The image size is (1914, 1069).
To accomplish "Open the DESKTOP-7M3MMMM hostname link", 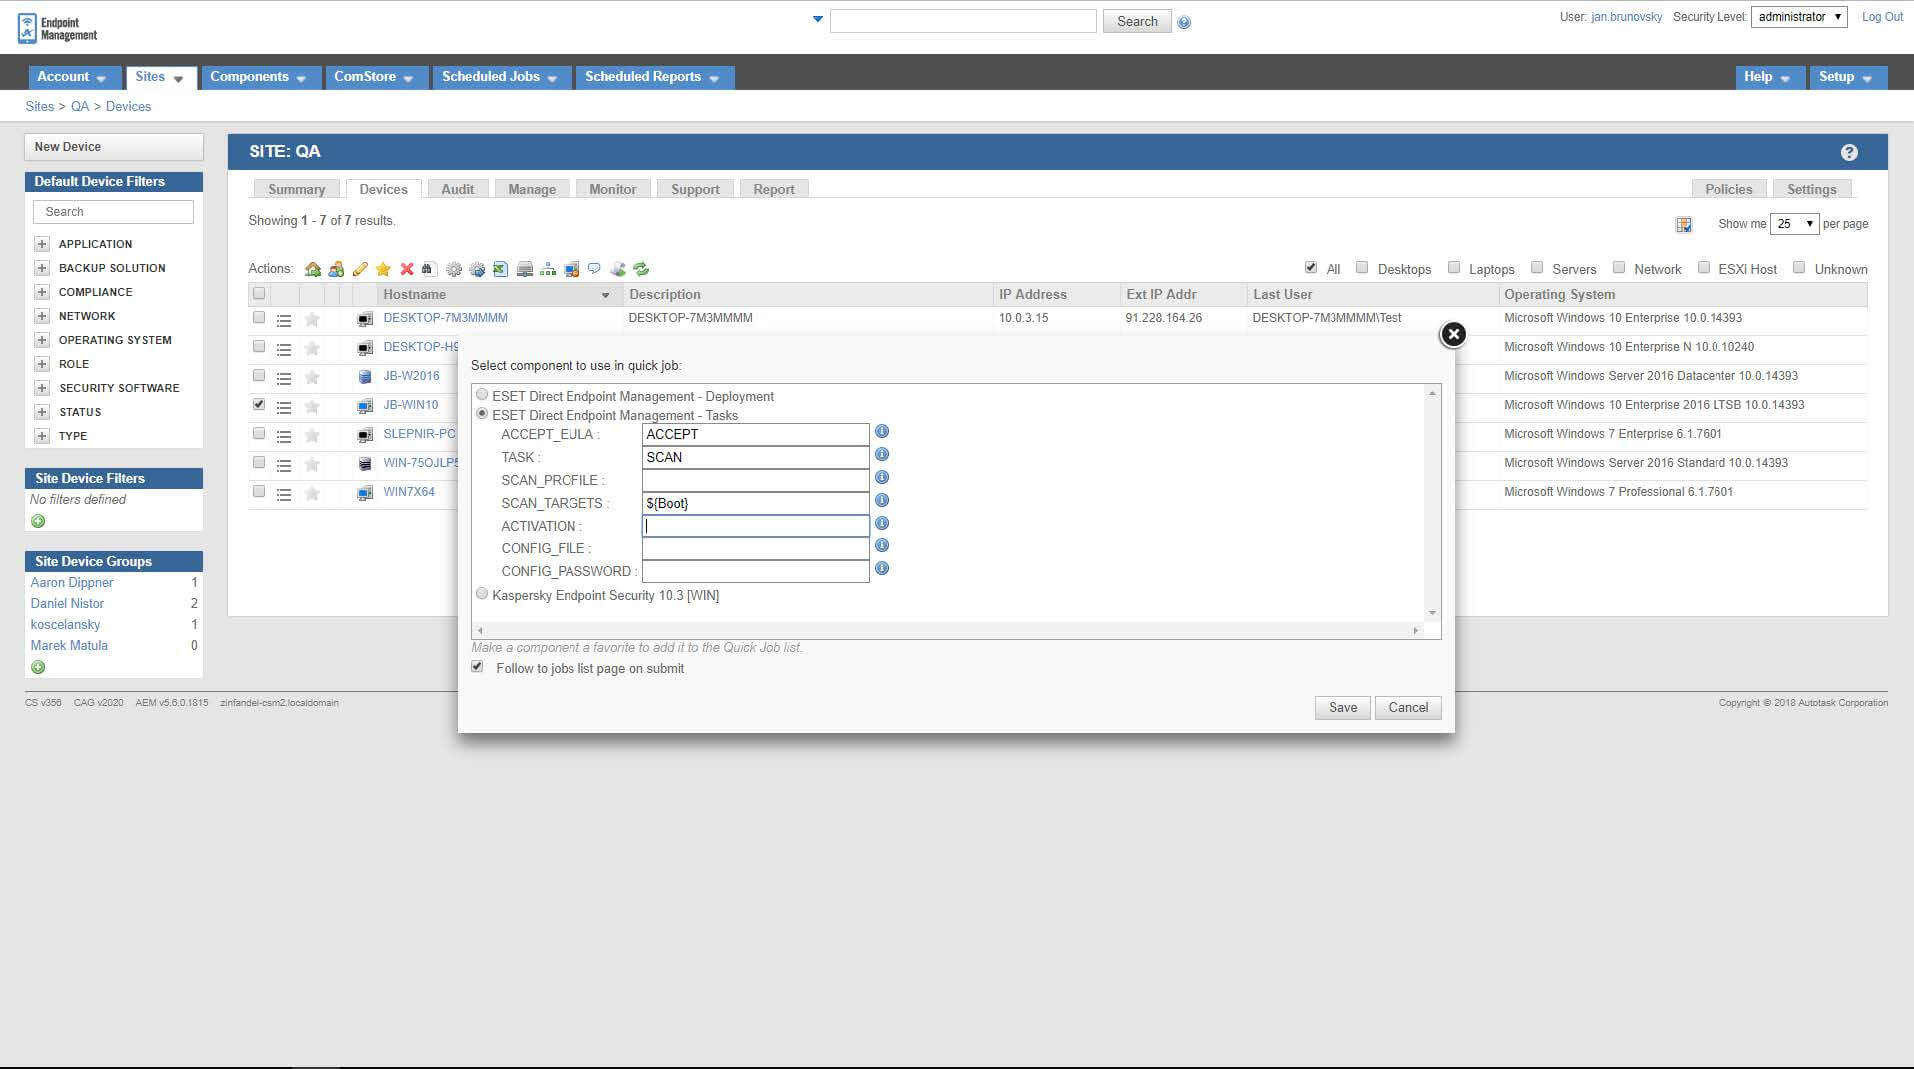I will click(445, 318).
